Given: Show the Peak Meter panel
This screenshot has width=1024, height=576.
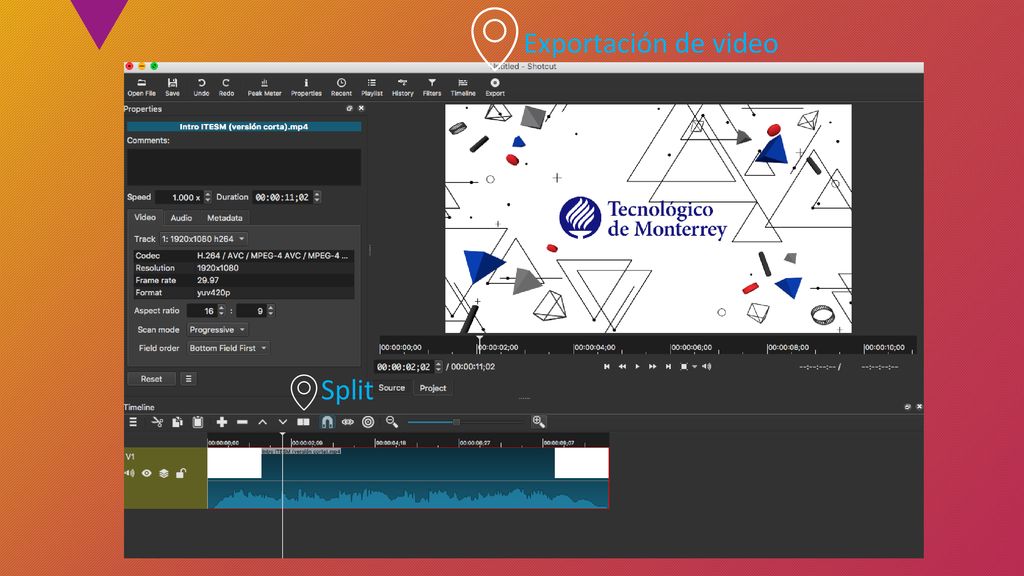Looking at the screenshot, I should click(x=264, y=88).
